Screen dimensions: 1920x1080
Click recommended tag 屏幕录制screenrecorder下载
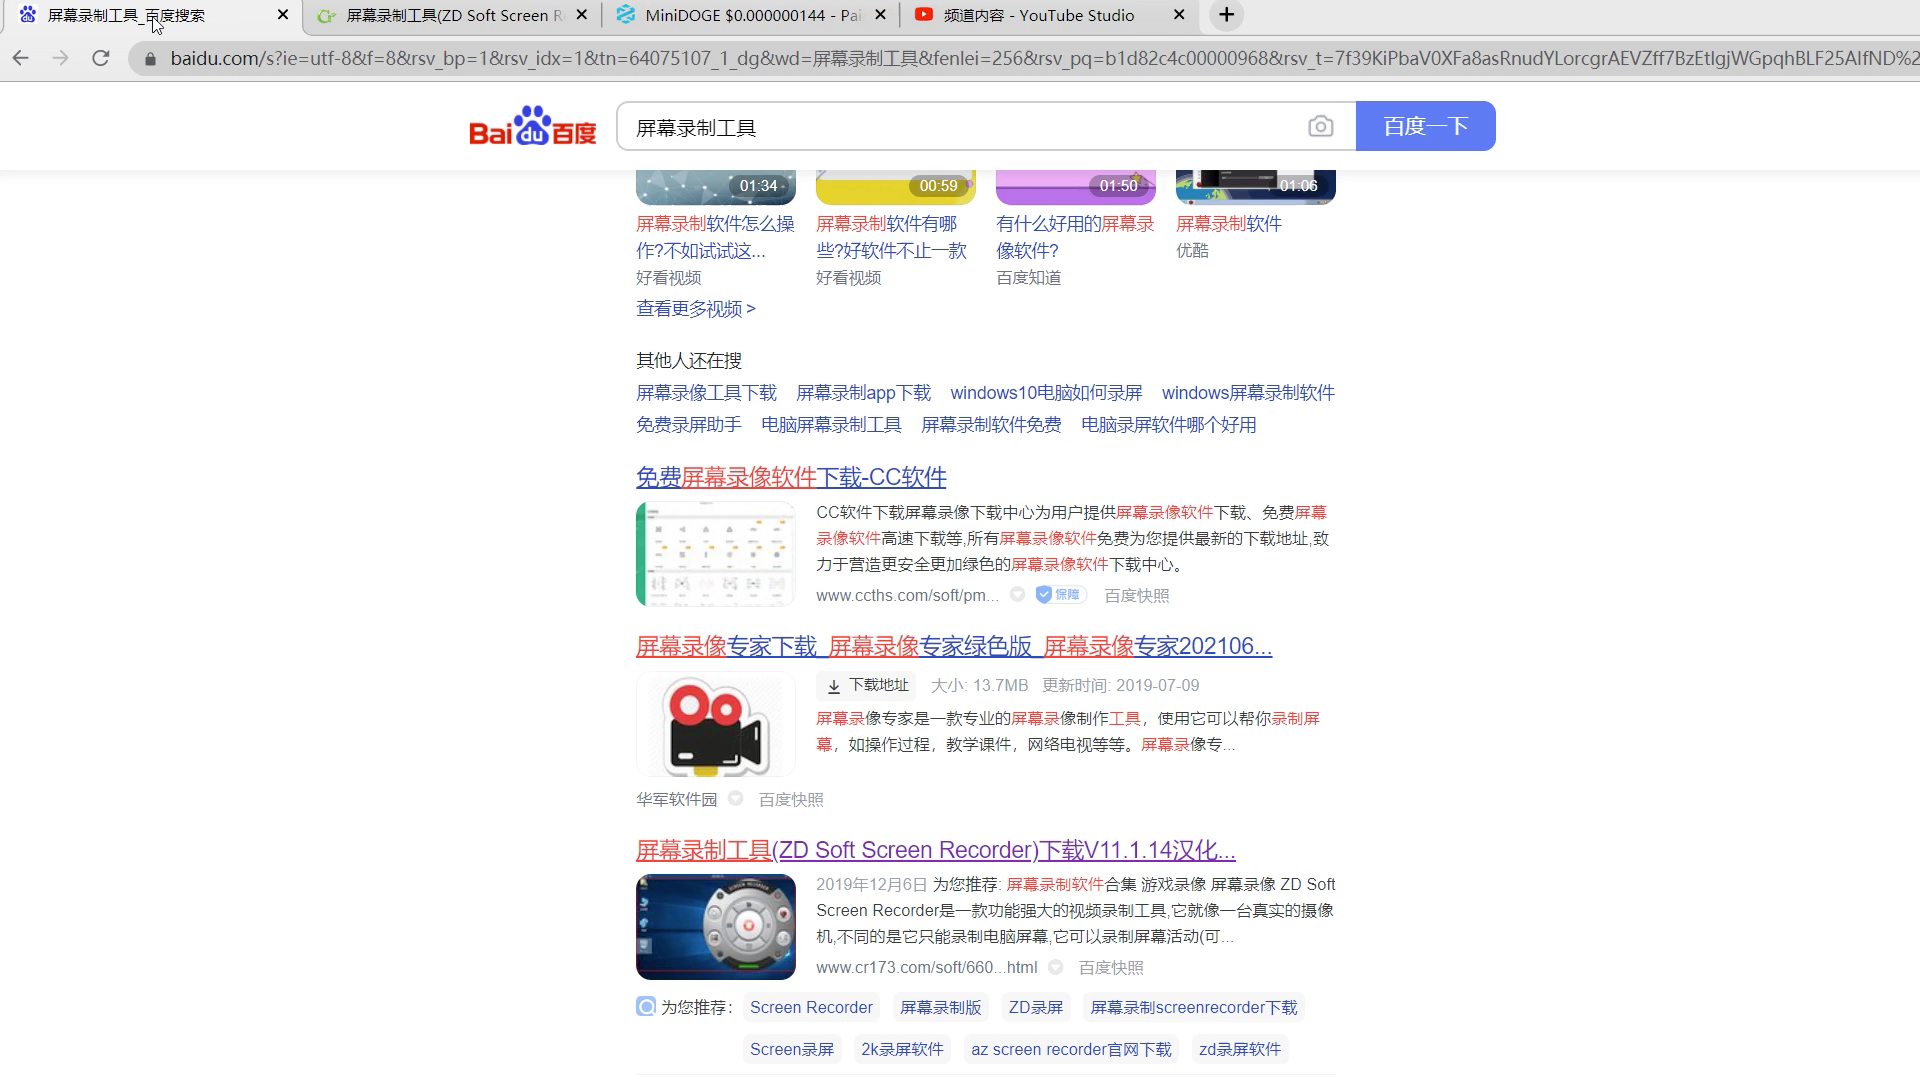1193,1007
